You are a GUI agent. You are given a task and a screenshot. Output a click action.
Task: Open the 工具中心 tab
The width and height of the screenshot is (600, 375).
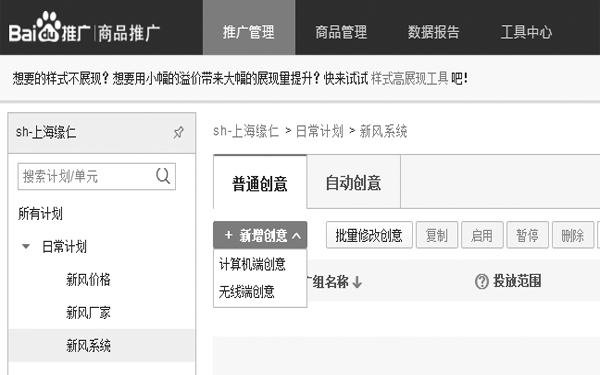point(526,32)
